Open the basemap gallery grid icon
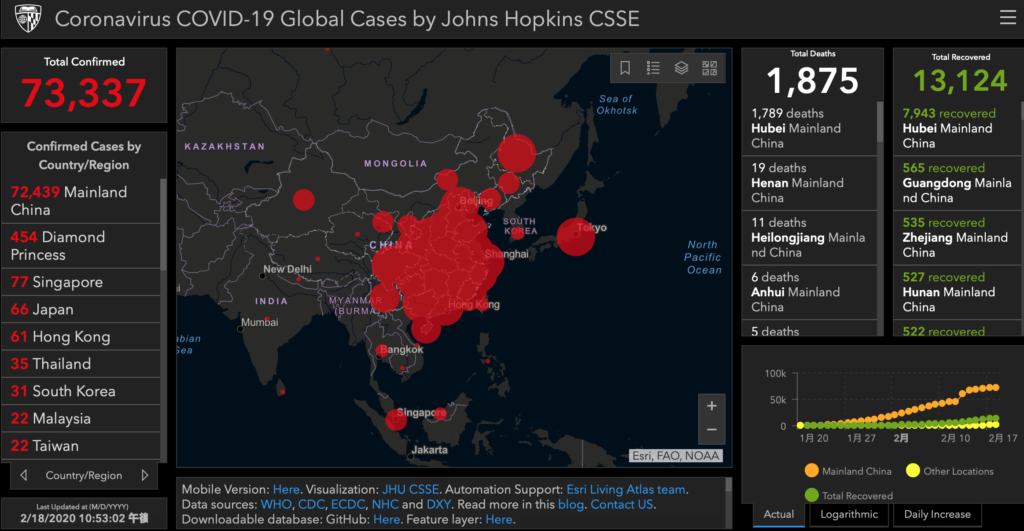Viewport: 1024px width, 531px height. click(709, 68)
